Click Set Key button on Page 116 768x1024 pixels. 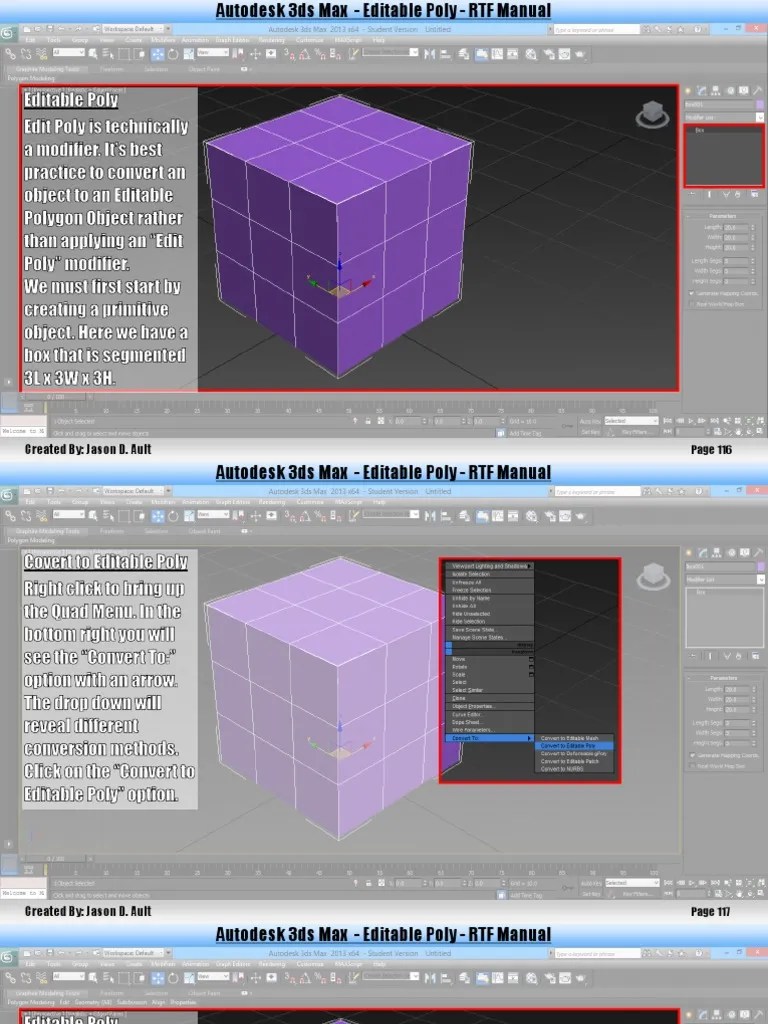(590, 432)
